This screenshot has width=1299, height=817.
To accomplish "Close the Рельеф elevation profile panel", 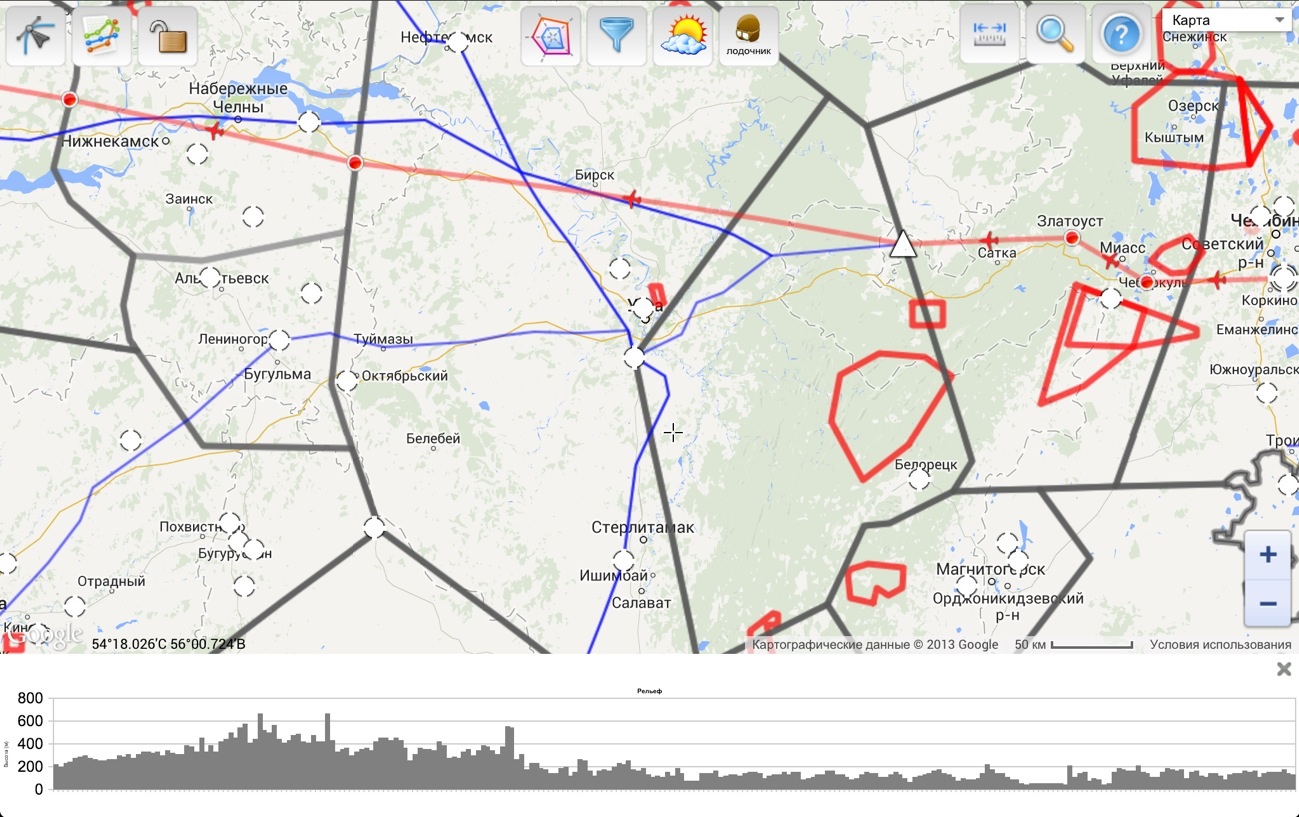I will pos(1284,669).
